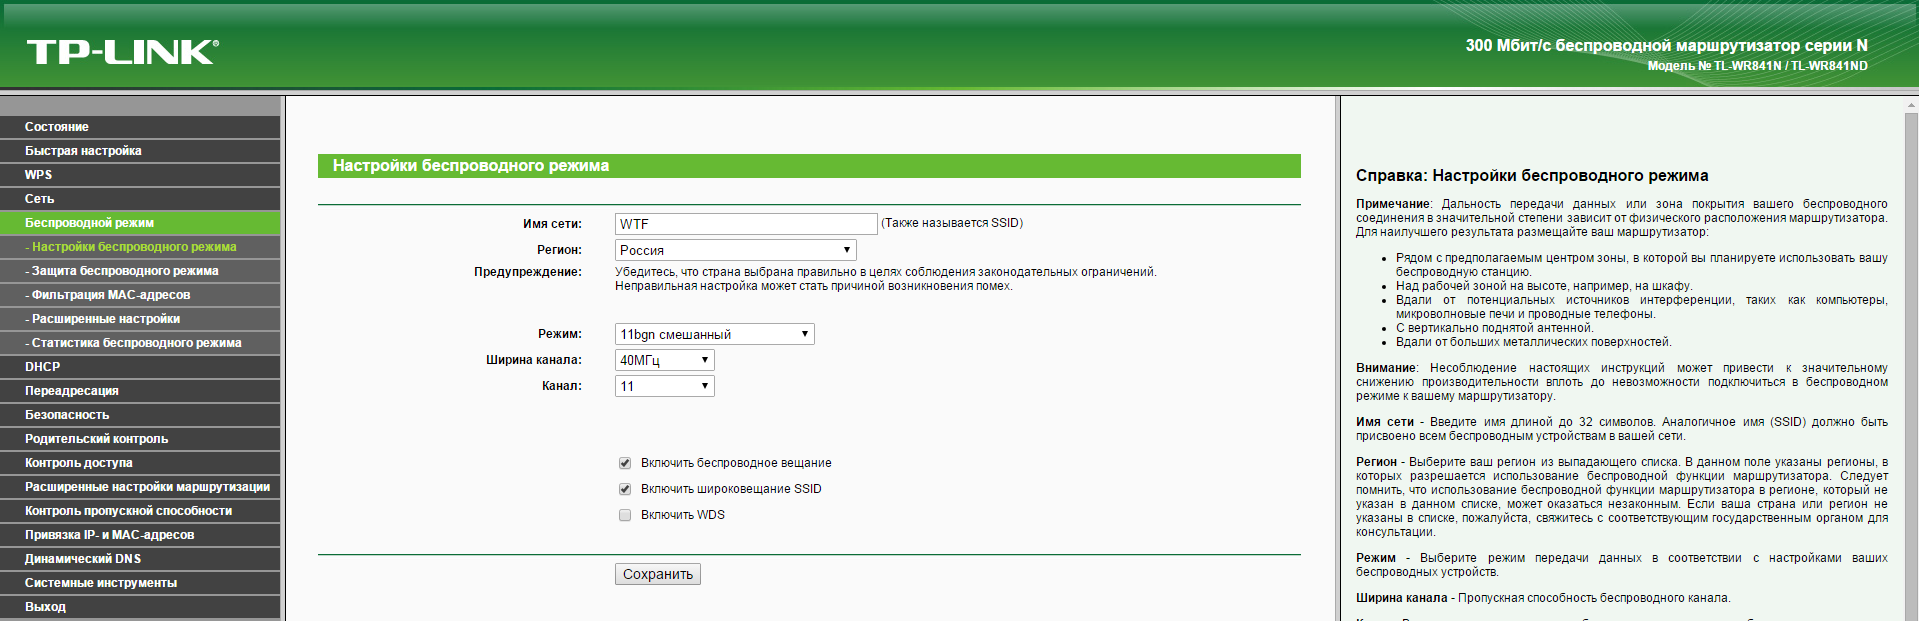Open Статистика беспроводного режима submenu
This screenshot has width=1919, height=621.
(x=140, y=343)
